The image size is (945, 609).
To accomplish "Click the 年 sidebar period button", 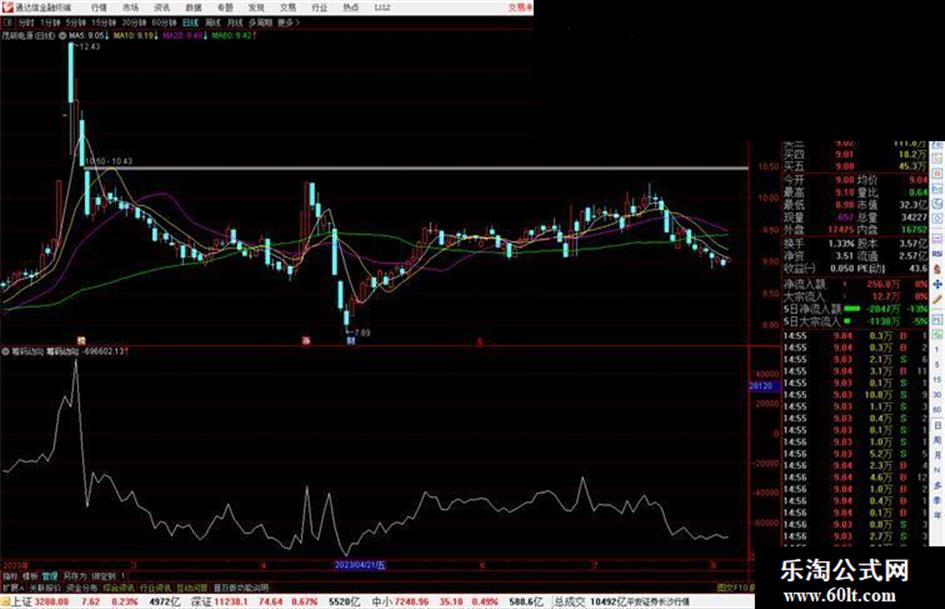I will (x=937, y=516).
